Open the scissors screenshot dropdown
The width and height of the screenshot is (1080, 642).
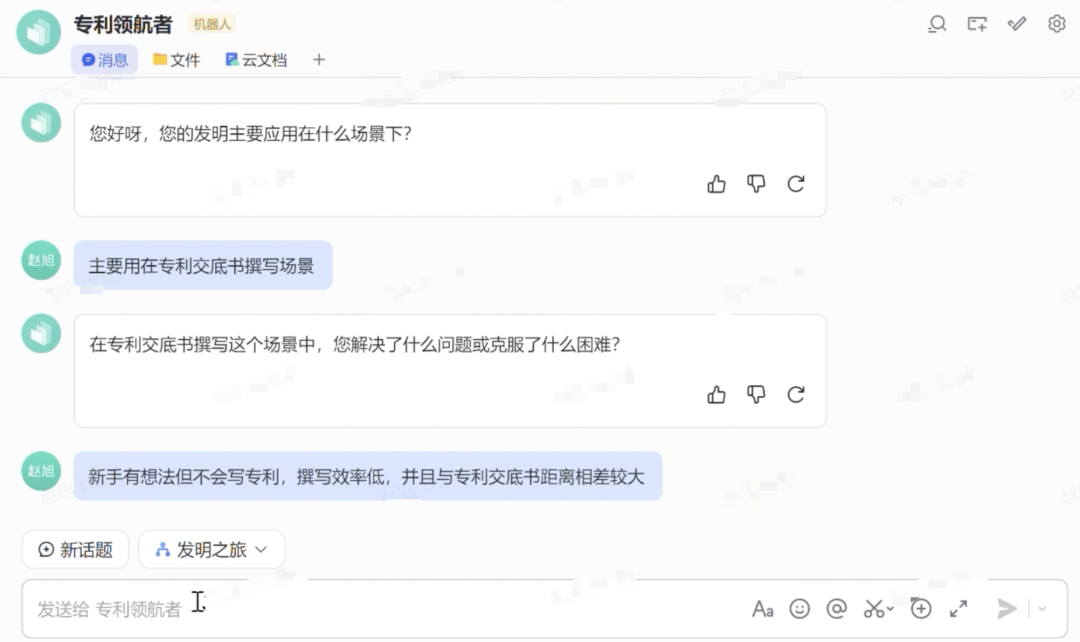click(x=890, y=609)
